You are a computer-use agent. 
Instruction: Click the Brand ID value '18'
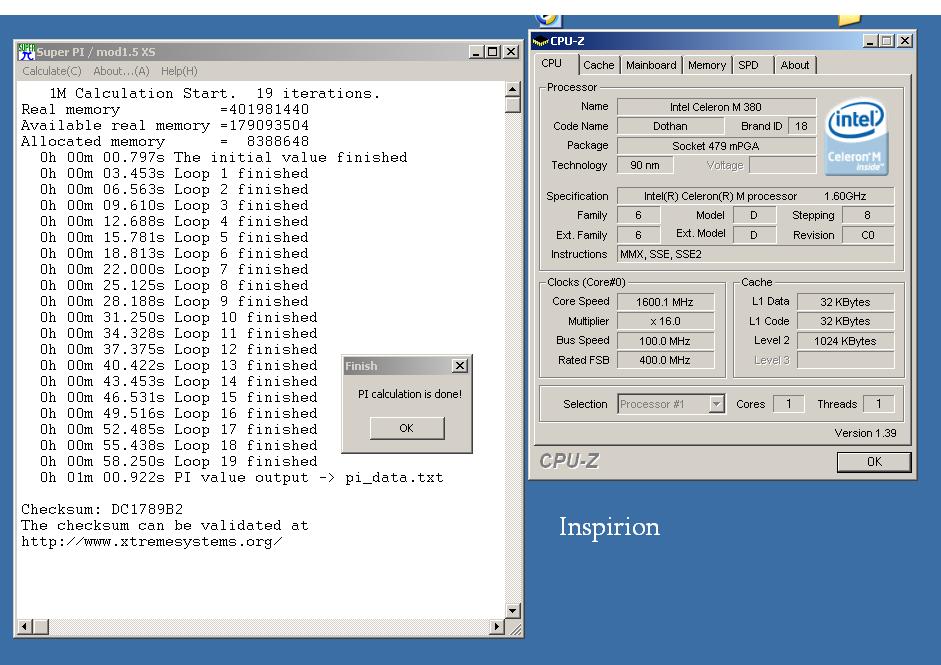pyautogui.click(x=801, y=126)
